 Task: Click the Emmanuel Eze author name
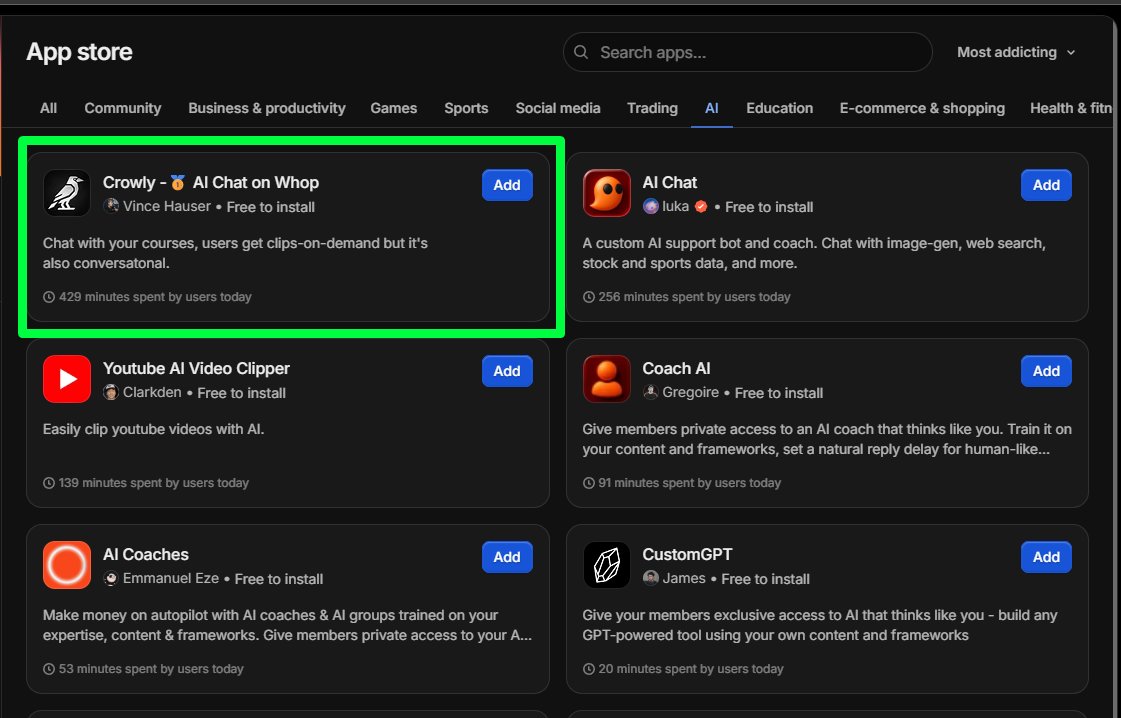click(x=171, y=578)
